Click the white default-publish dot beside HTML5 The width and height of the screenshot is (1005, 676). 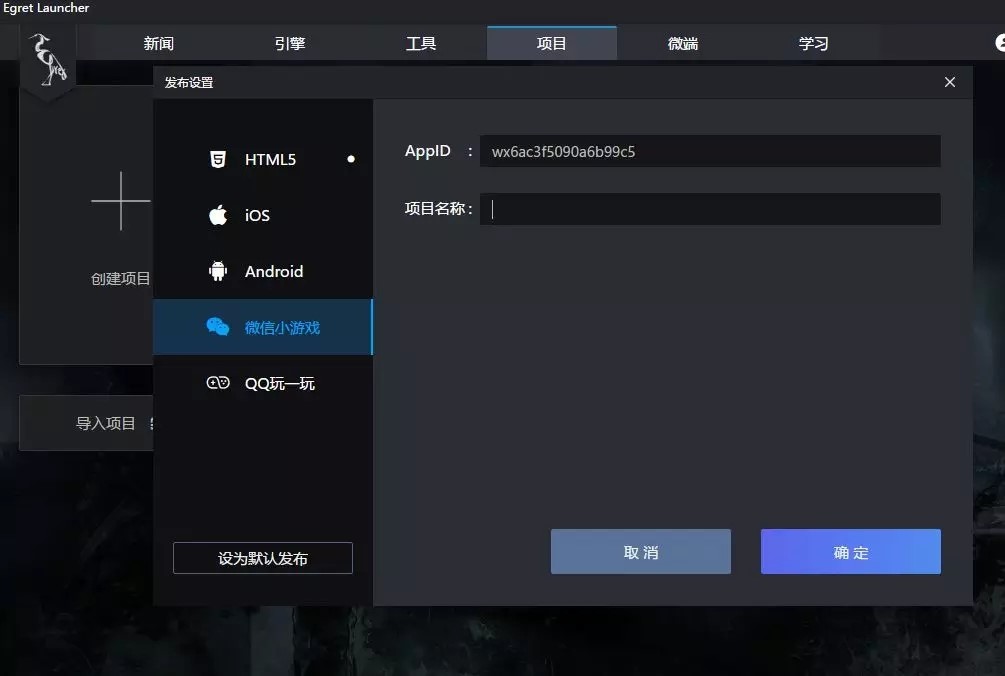(x=351, y=159)
